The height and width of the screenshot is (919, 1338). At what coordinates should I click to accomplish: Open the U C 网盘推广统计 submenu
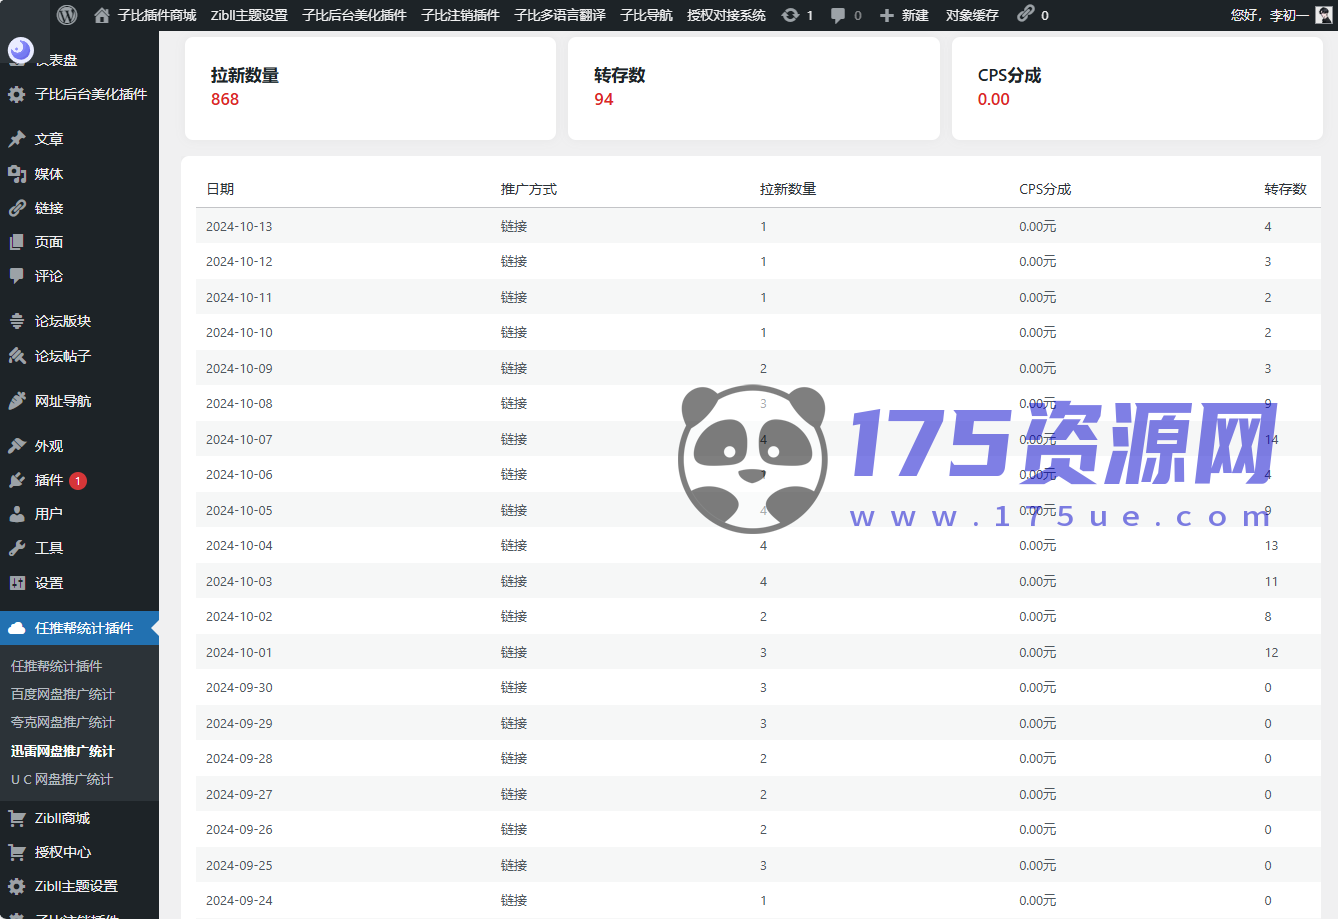62,779
